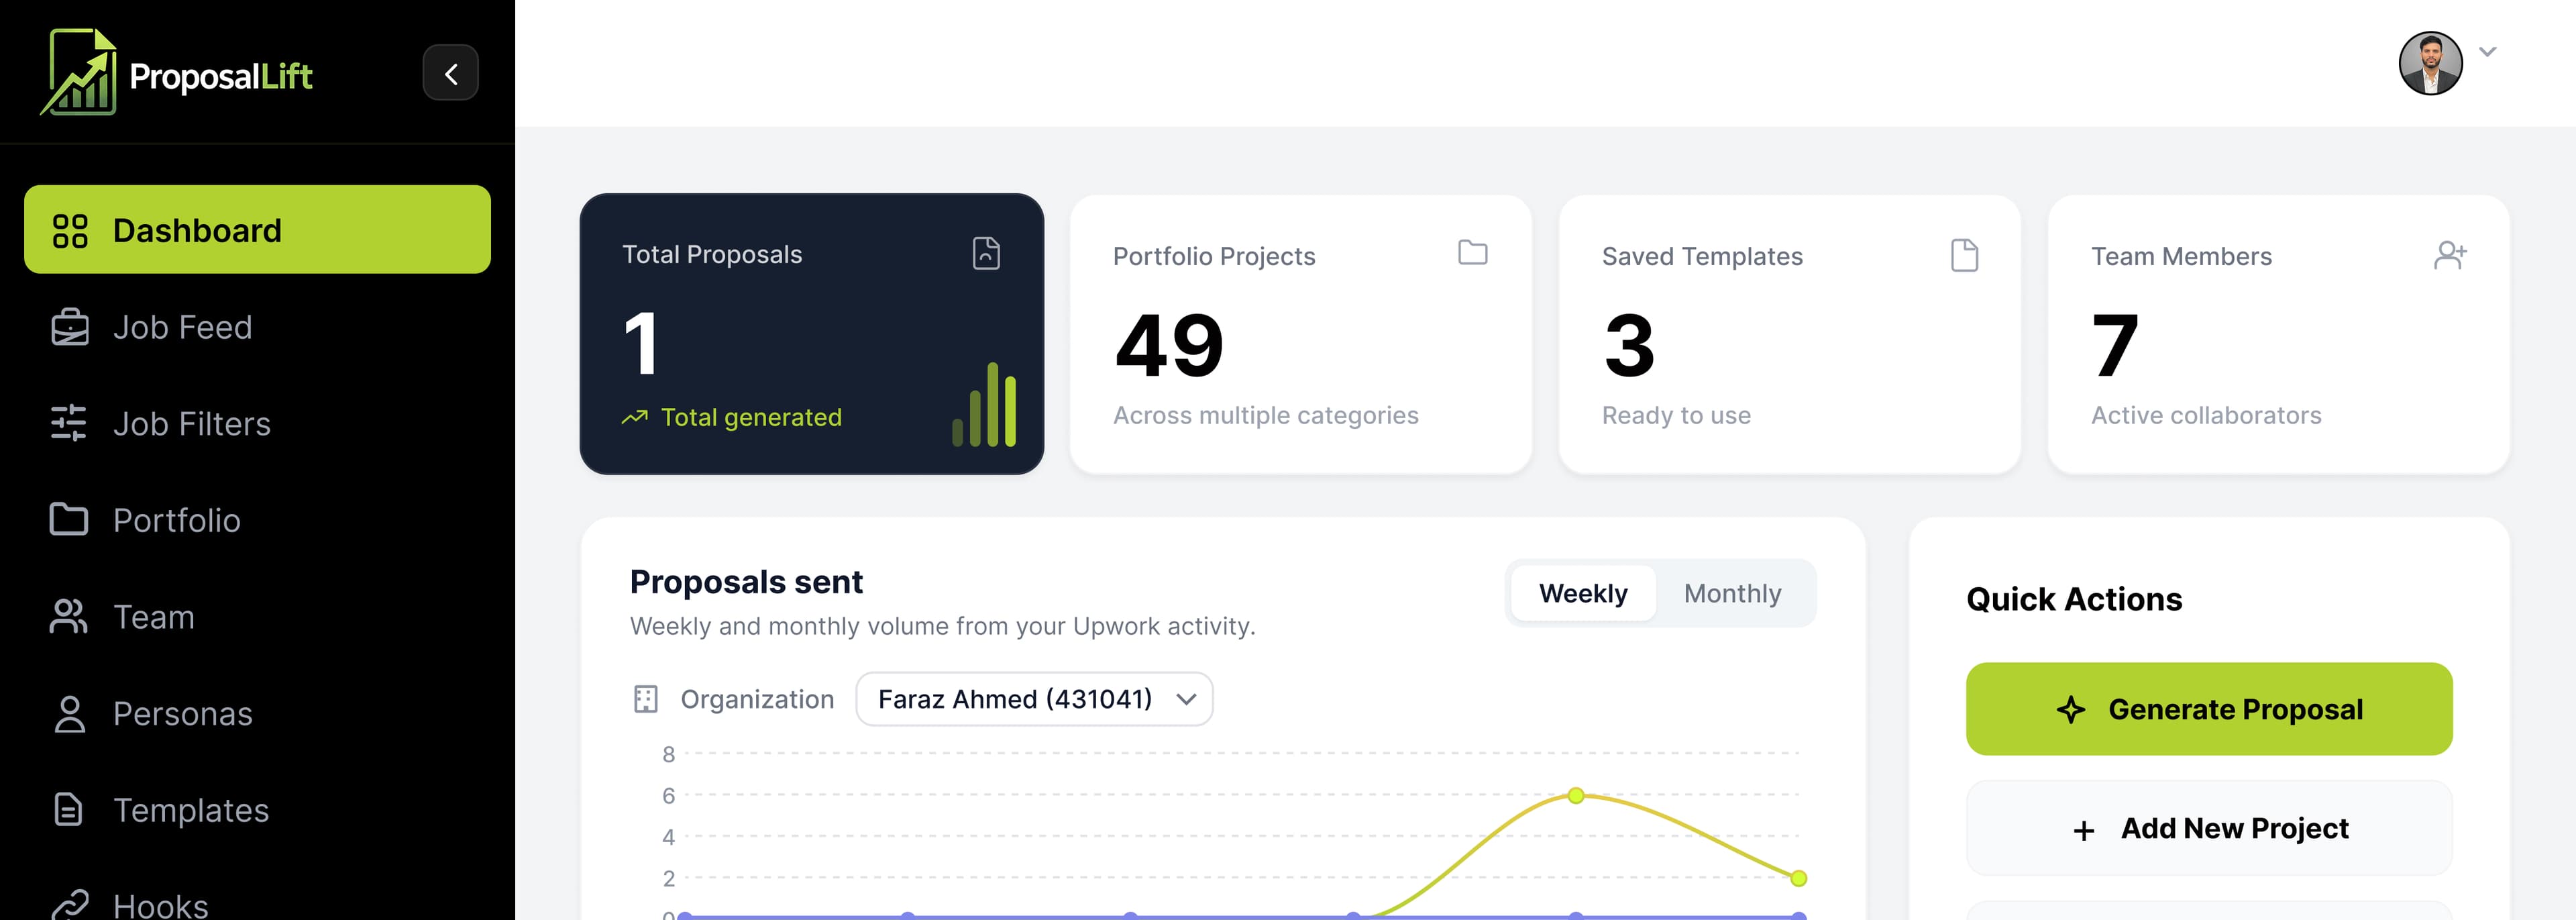2576x920 pixels.
Task: Click the last chart point at 2
Action: click(x=1798, y=878)
